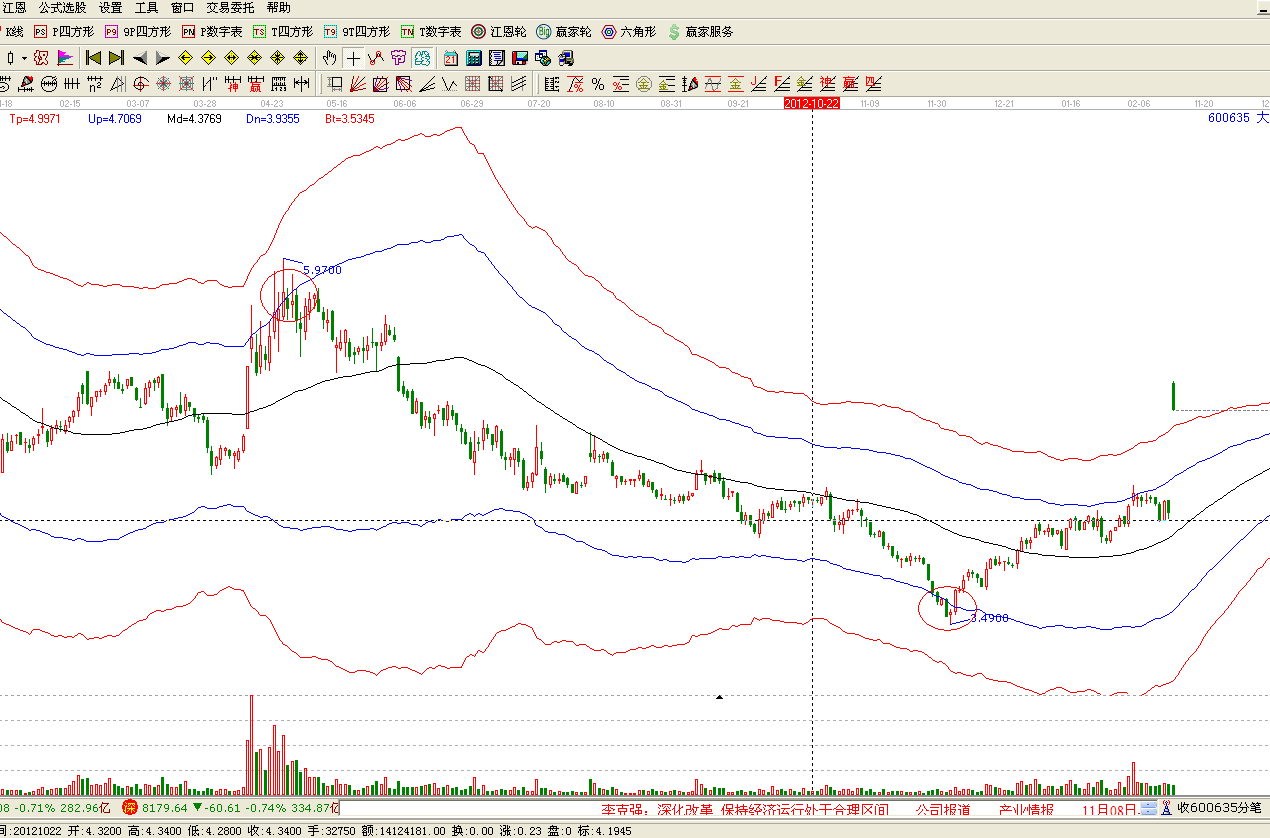Toggle the T数字表 number table
Viewport: 1270px width, 838px height.
coord(431,32)
